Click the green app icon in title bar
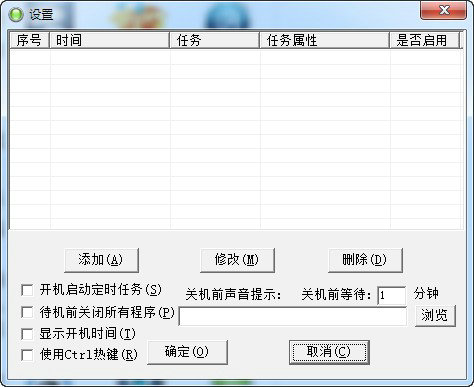This screenshot has width=474, height=387. pos(15,14)
